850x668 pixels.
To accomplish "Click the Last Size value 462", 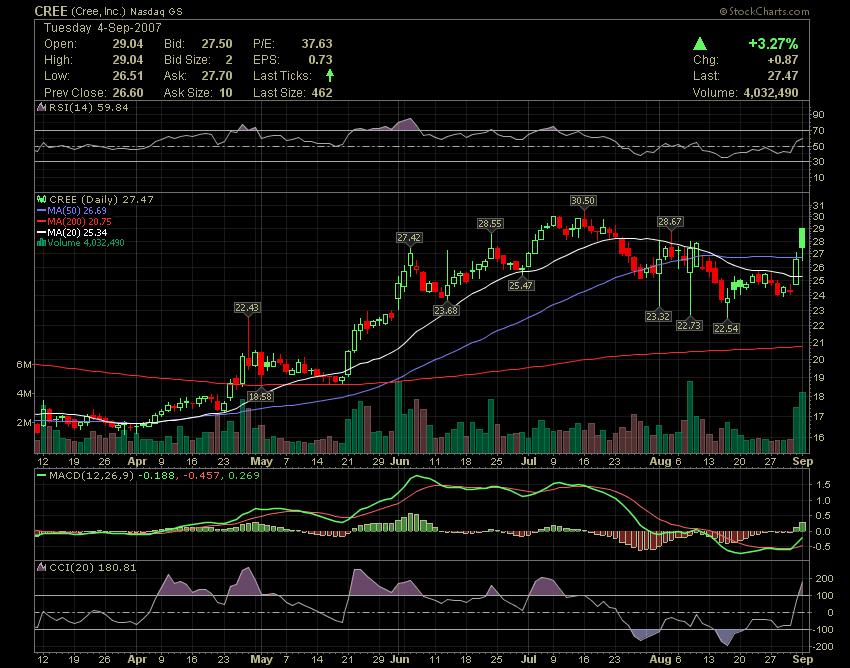I will tap(322, 93).
